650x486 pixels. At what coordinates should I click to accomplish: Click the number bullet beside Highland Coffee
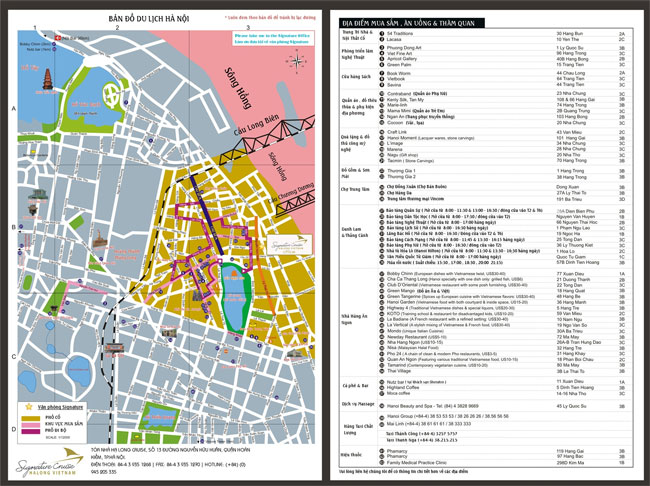tap(382, 387)
